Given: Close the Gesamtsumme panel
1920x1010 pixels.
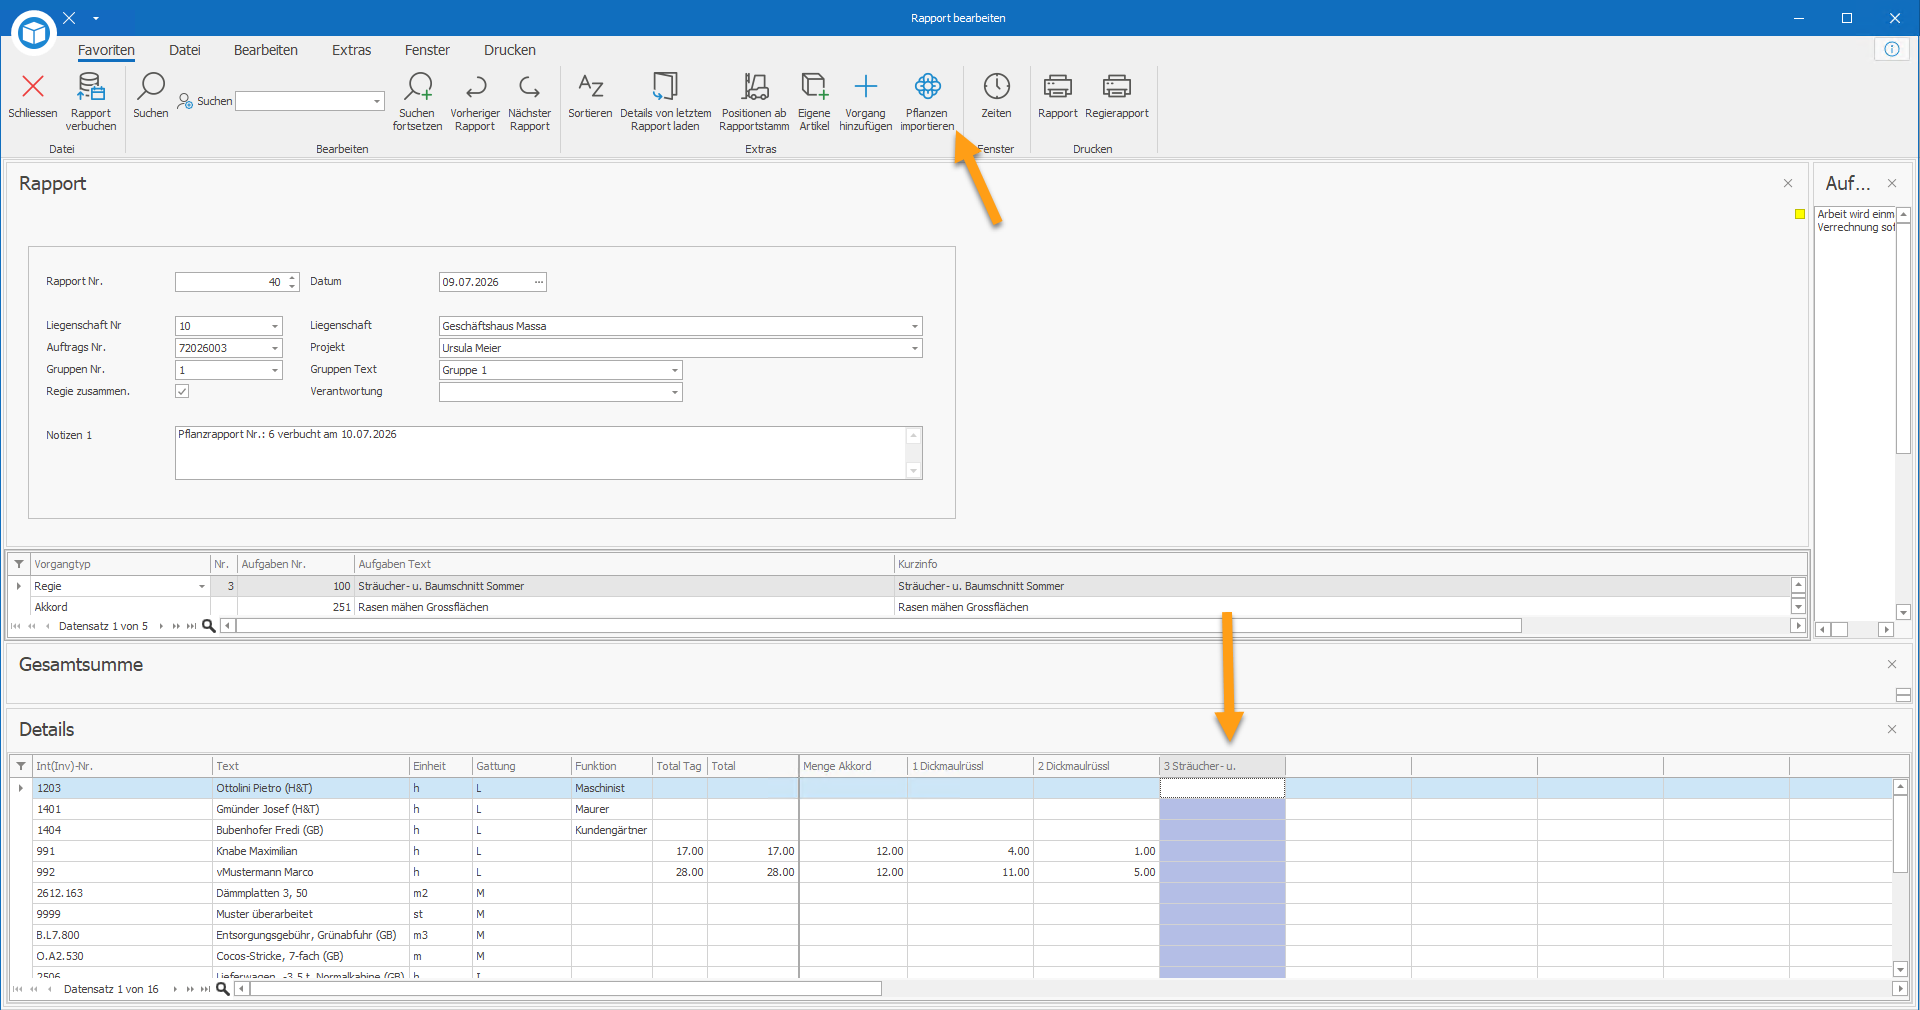Looking at the screenshot, I should click(x=1892, y=664).
